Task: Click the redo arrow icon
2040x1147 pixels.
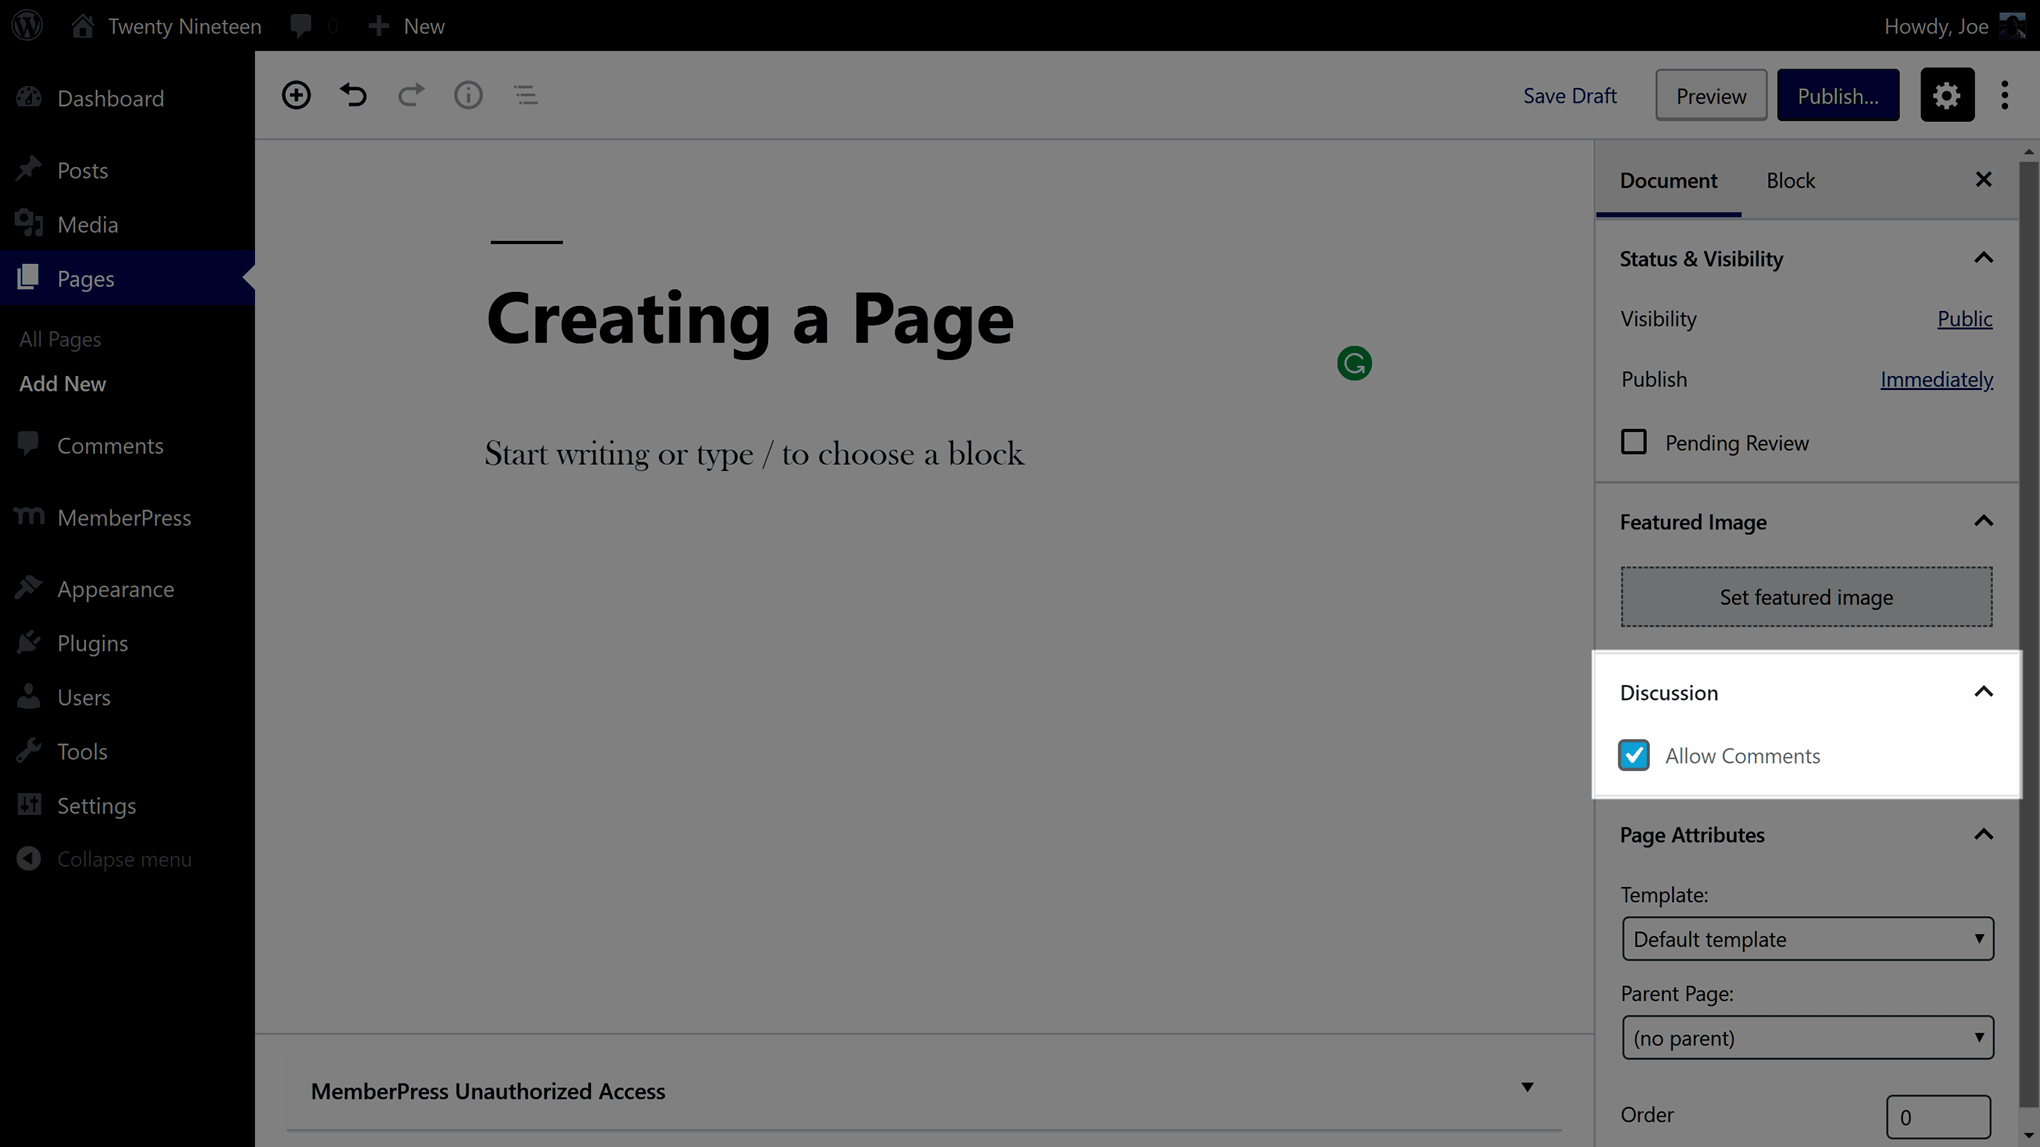Action: click(411, 94)
